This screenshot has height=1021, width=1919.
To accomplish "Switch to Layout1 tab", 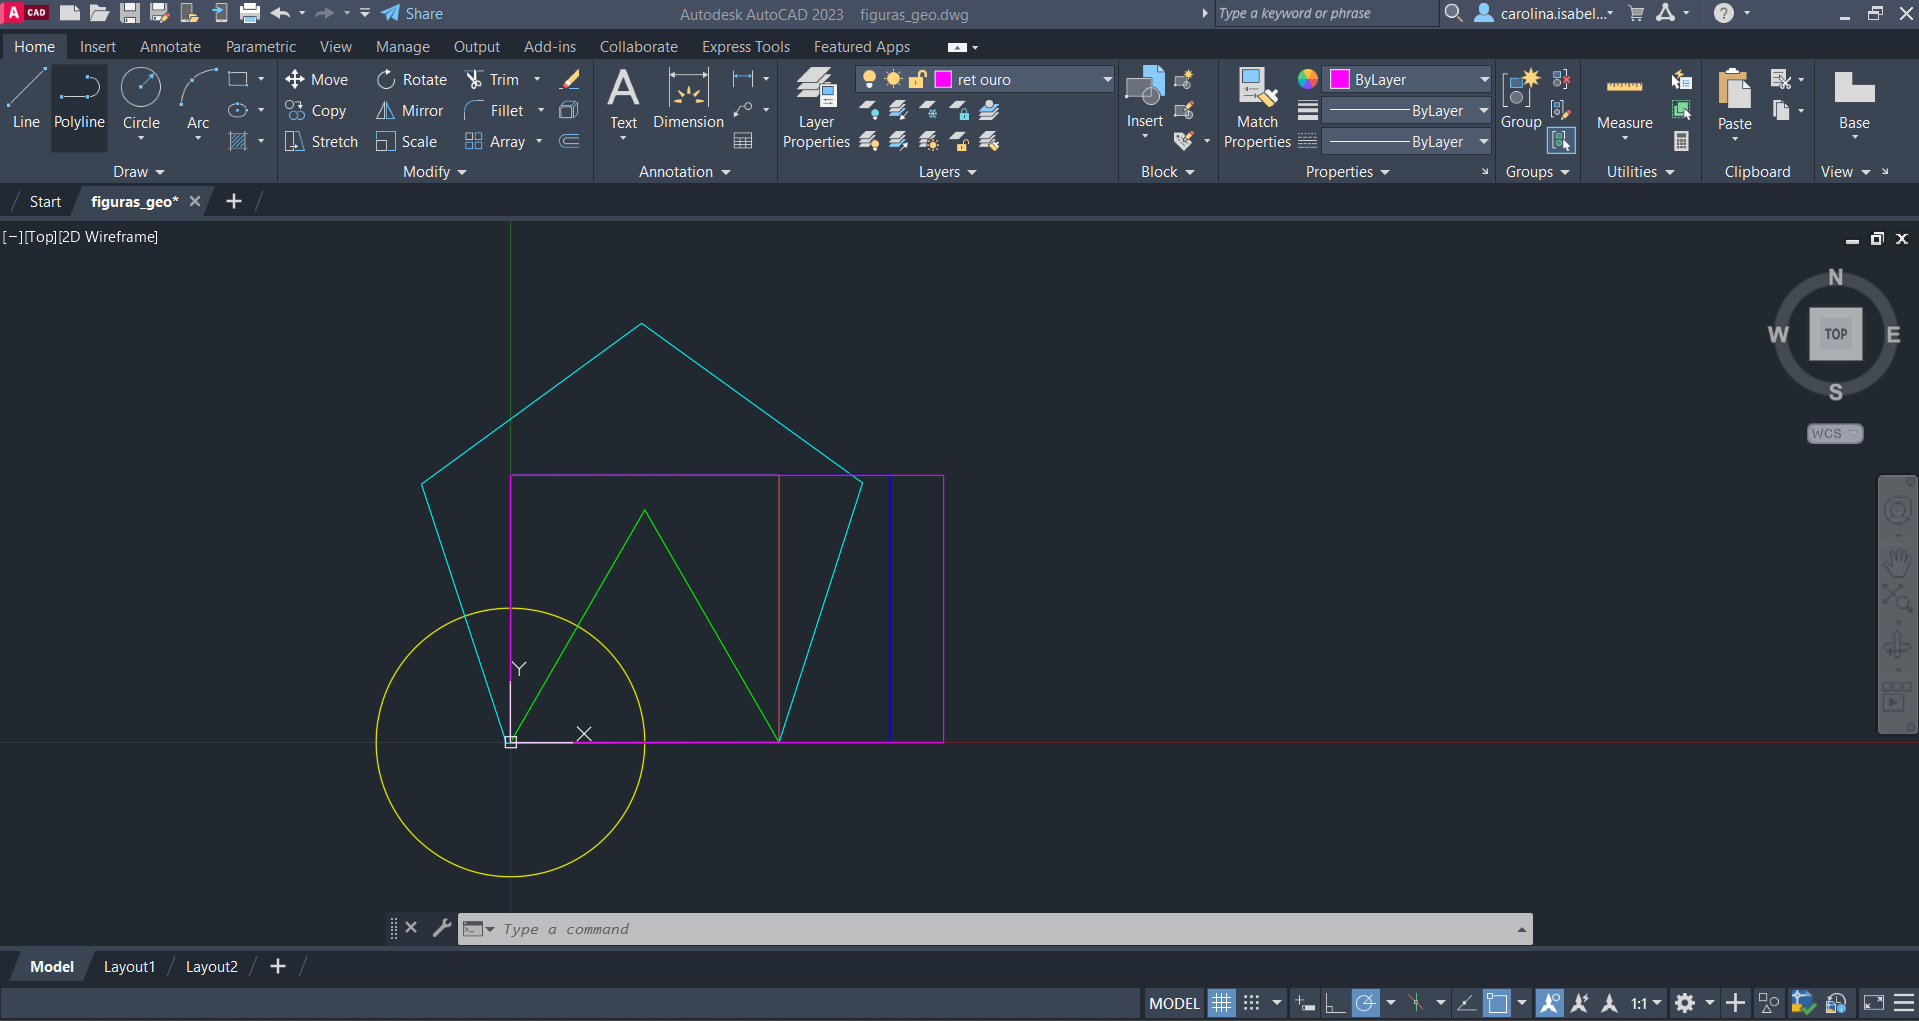I will [x=129, y=967].
